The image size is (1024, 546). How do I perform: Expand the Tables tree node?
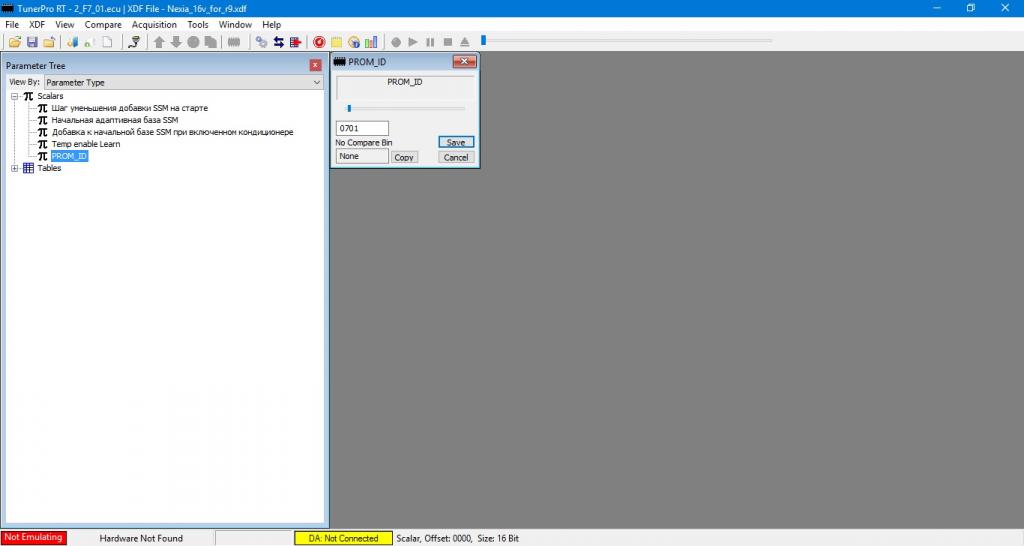coord(15,168)
